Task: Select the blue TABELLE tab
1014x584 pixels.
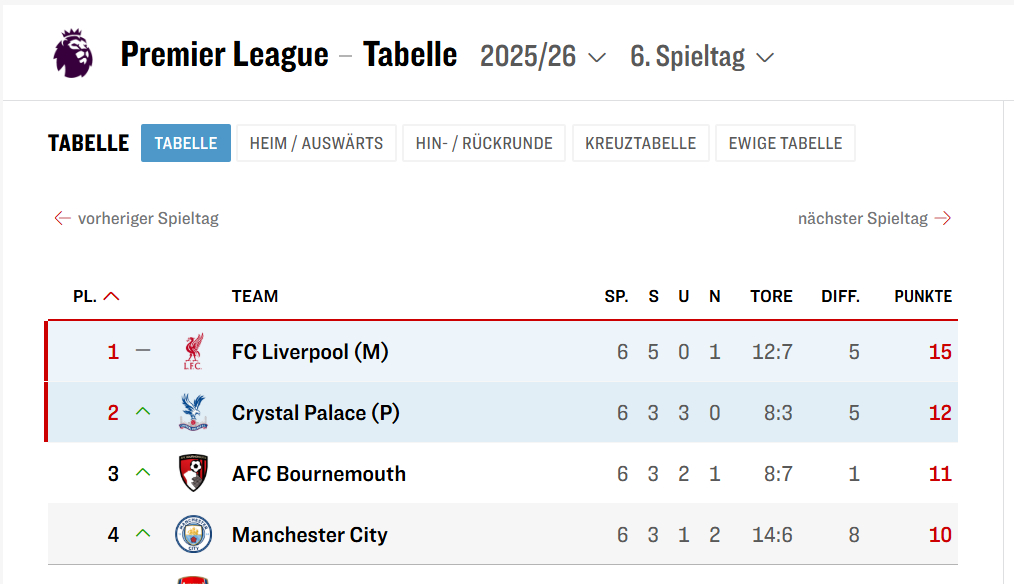Action: click(x=186, y=143)
